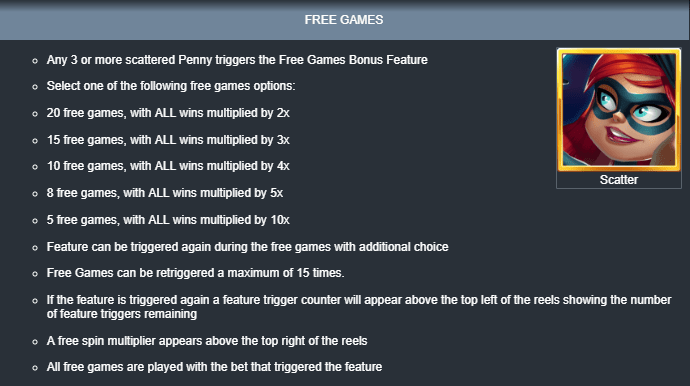
Task: Click the bullet beside '10 free games' line
Action: (35, 167)
